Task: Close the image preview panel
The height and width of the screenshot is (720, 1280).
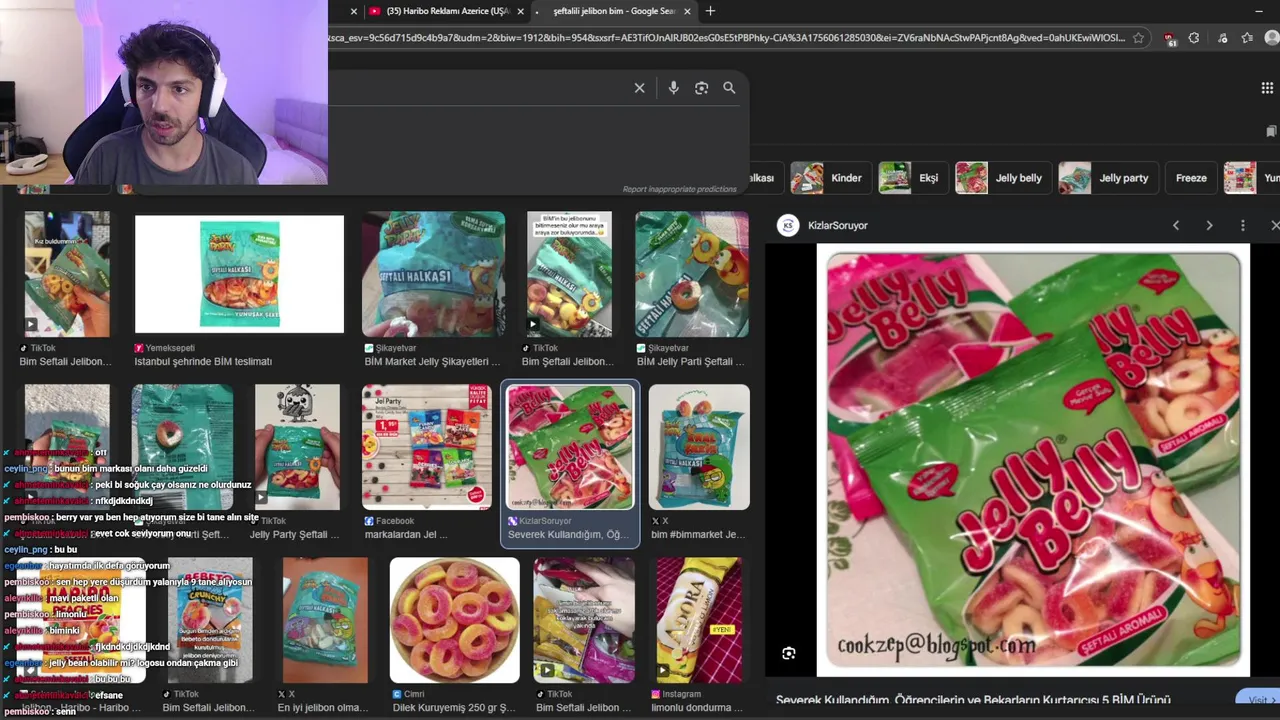Action: tap(1274, 226)
